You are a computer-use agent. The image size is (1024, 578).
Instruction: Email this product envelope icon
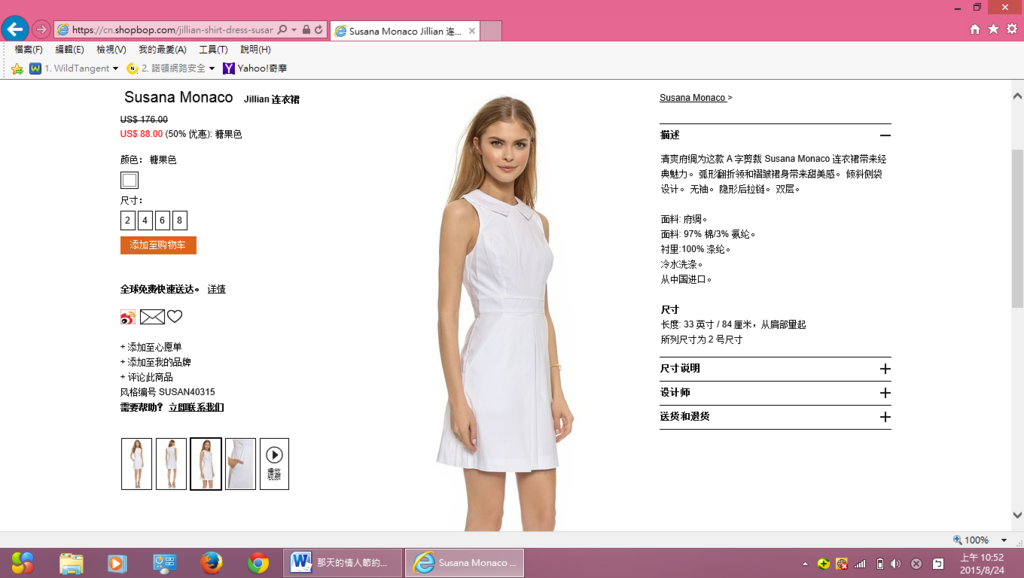tap(152, 317)
